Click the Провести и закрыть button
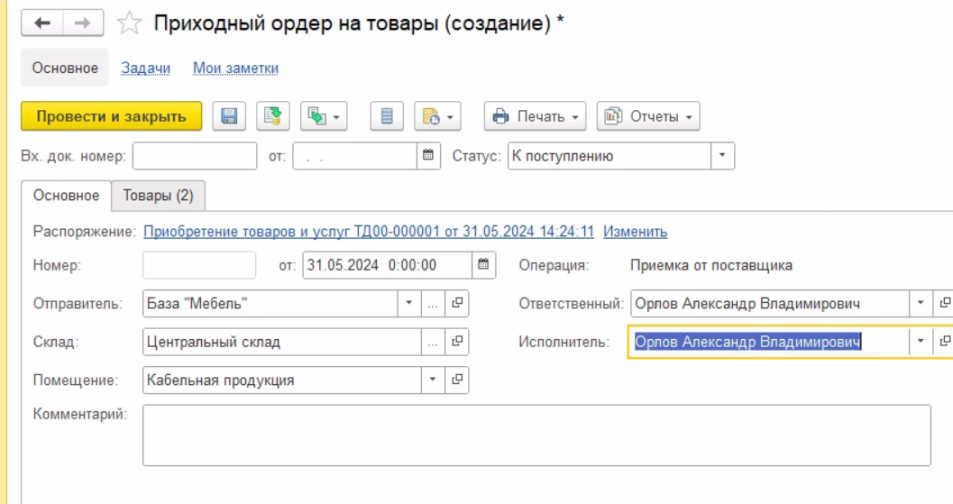This screenshot has height=504, width=953. click(x=111, y=117)
